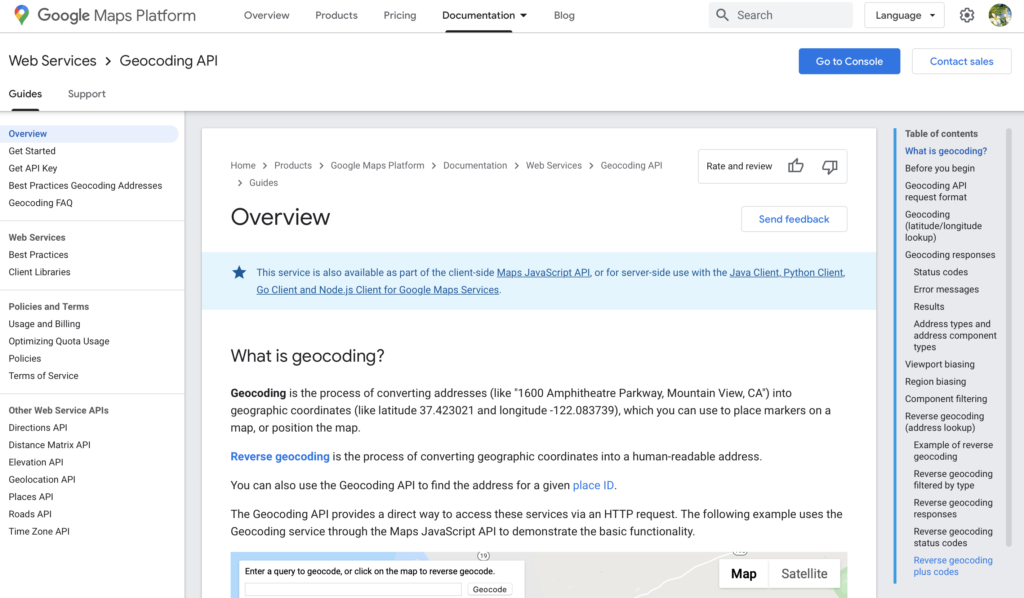Switch map view to Satellite

click(804, 573)
